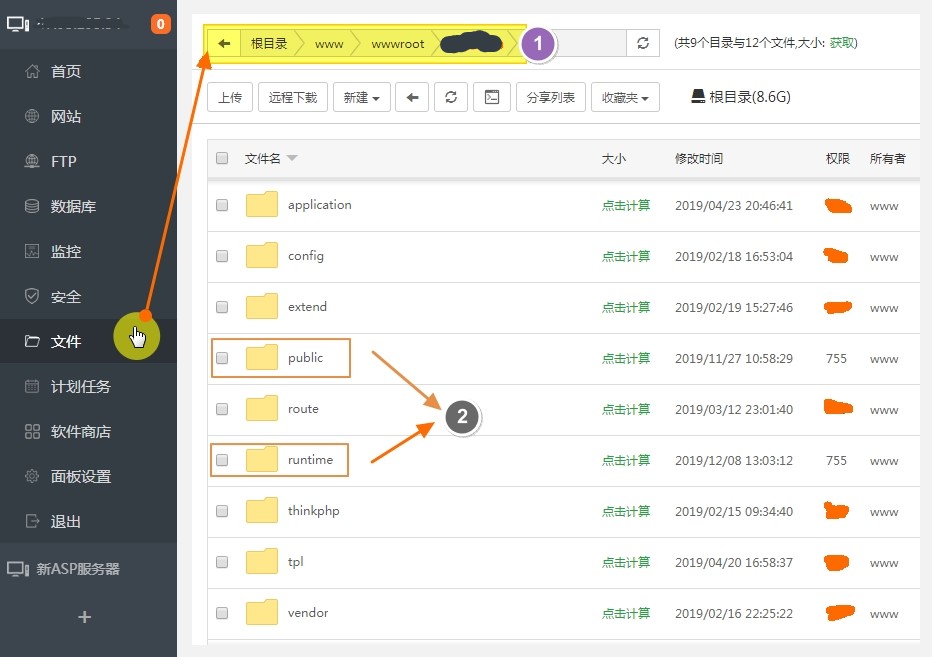Open the public folder icon
The height and width of the screenshot is (657, 932).
[x=260, y=357]
